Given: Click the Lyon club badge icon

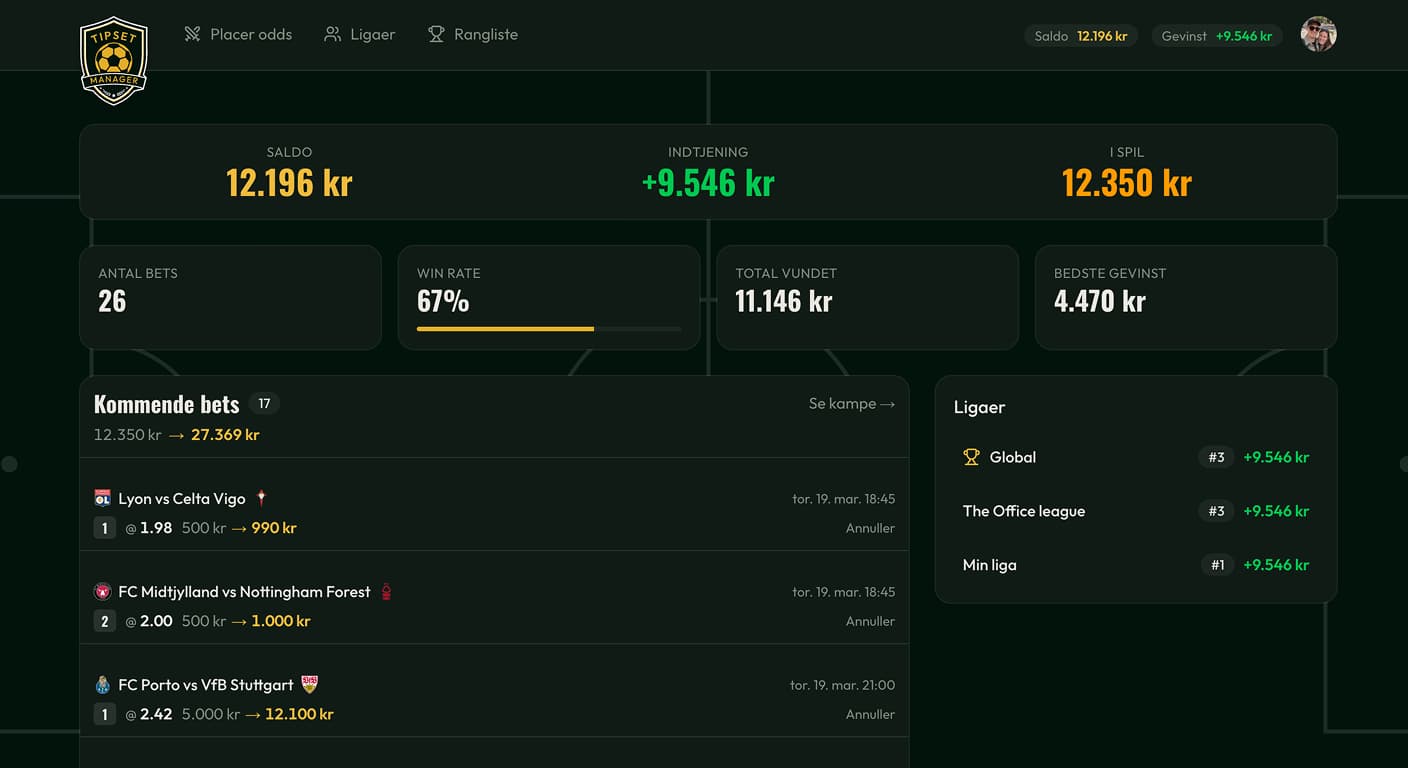Looking at the screenshot, I should point(104,497).
